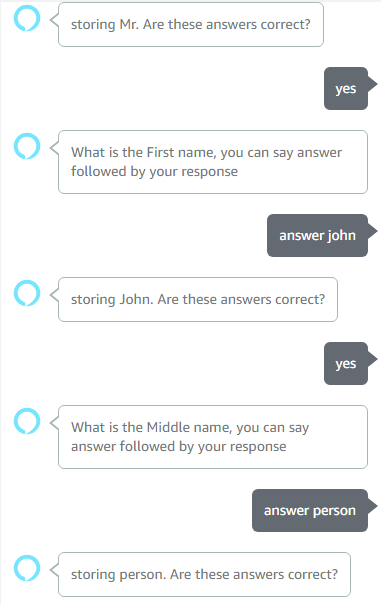Screen dimensions: 381x604
Task: Click Alexa icon beside First name question
Action: [x=27, y=146]
